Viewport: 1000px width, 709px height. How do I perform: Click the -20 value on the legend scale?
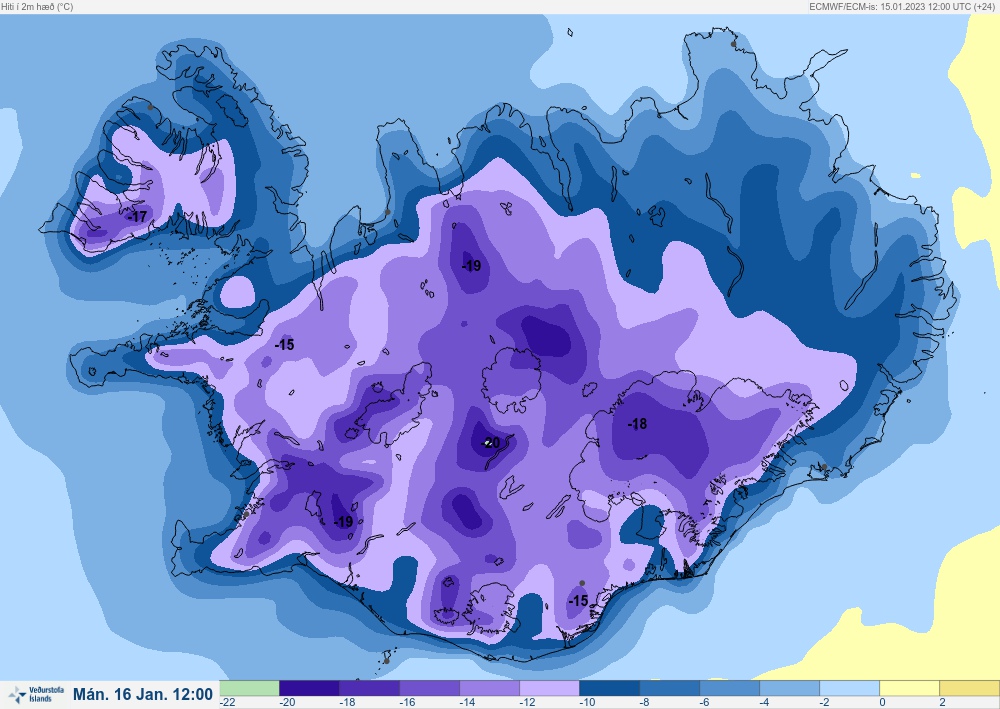tap(287, 702)
